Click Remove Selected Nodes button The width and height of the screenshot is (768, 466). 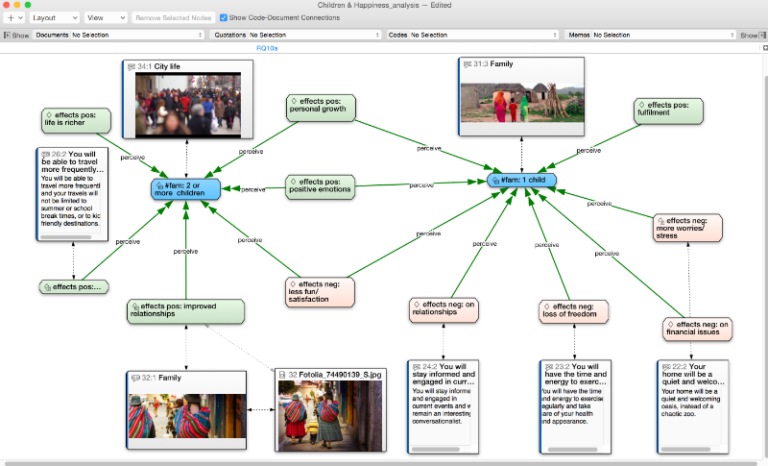[x=173, y=18]
